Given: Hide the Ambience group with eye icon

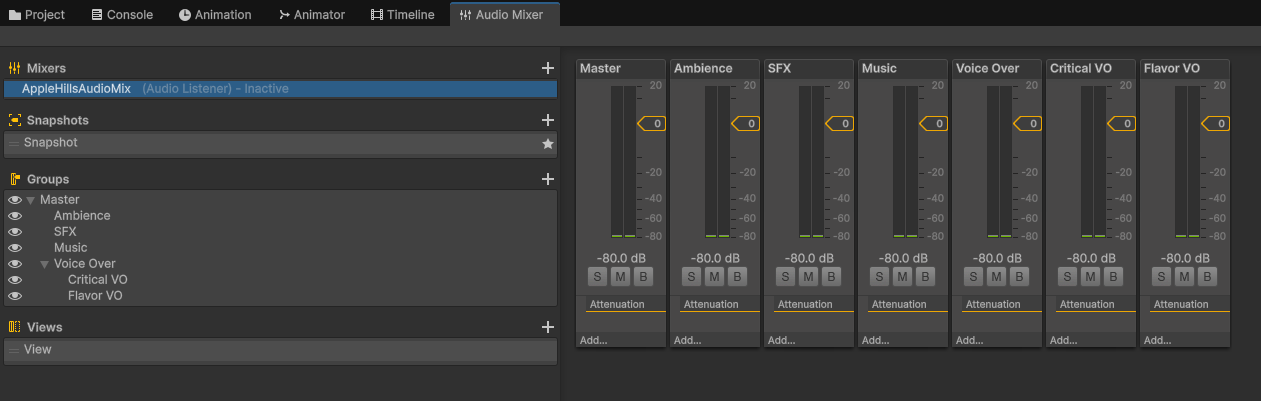Looking at the screenshot, I should [x=15, y=216].
